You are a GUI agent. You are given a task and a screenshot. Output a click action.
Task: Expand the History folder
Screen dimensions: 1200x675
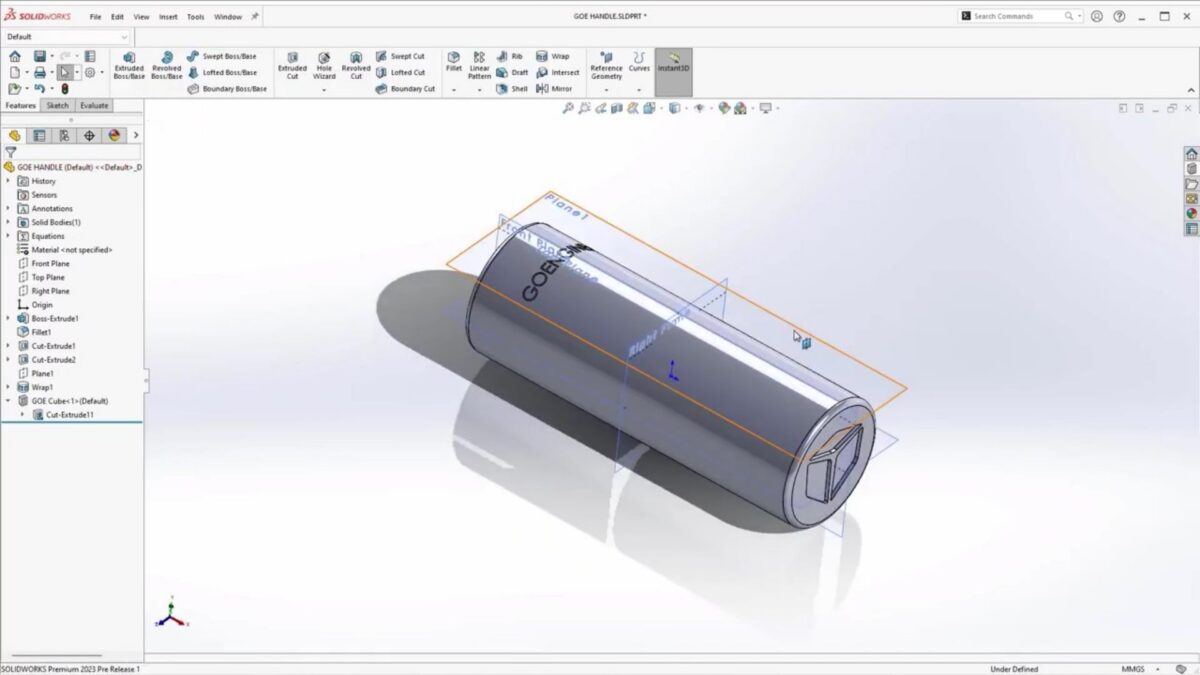pos(8,181)
